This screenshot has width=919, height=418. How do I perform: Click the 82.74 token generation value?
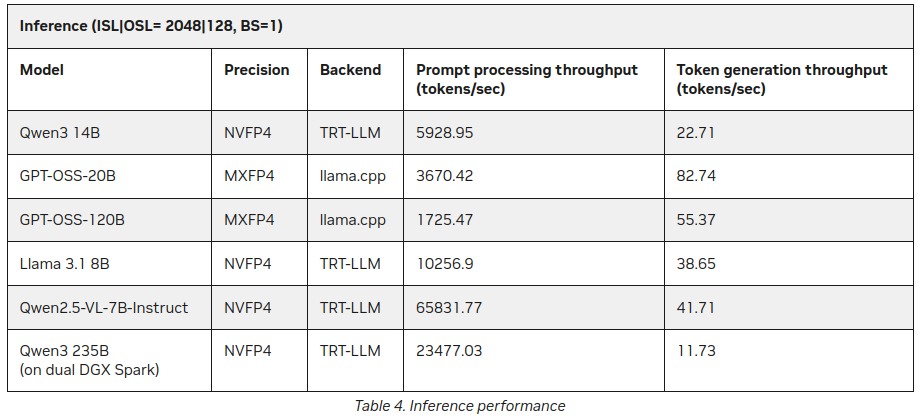(696, 176)
